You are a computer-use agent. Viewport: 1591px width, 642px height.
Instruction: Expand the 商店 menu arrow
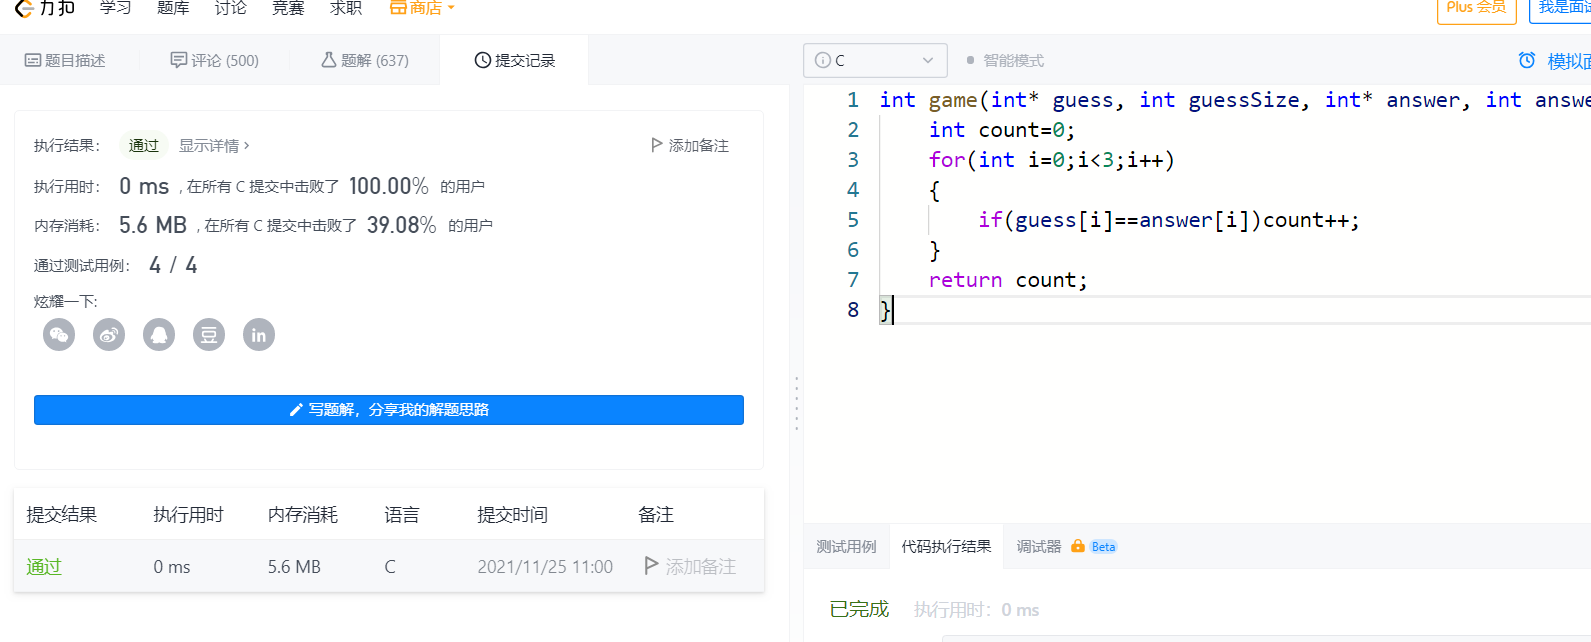click(x=451, y=8)
